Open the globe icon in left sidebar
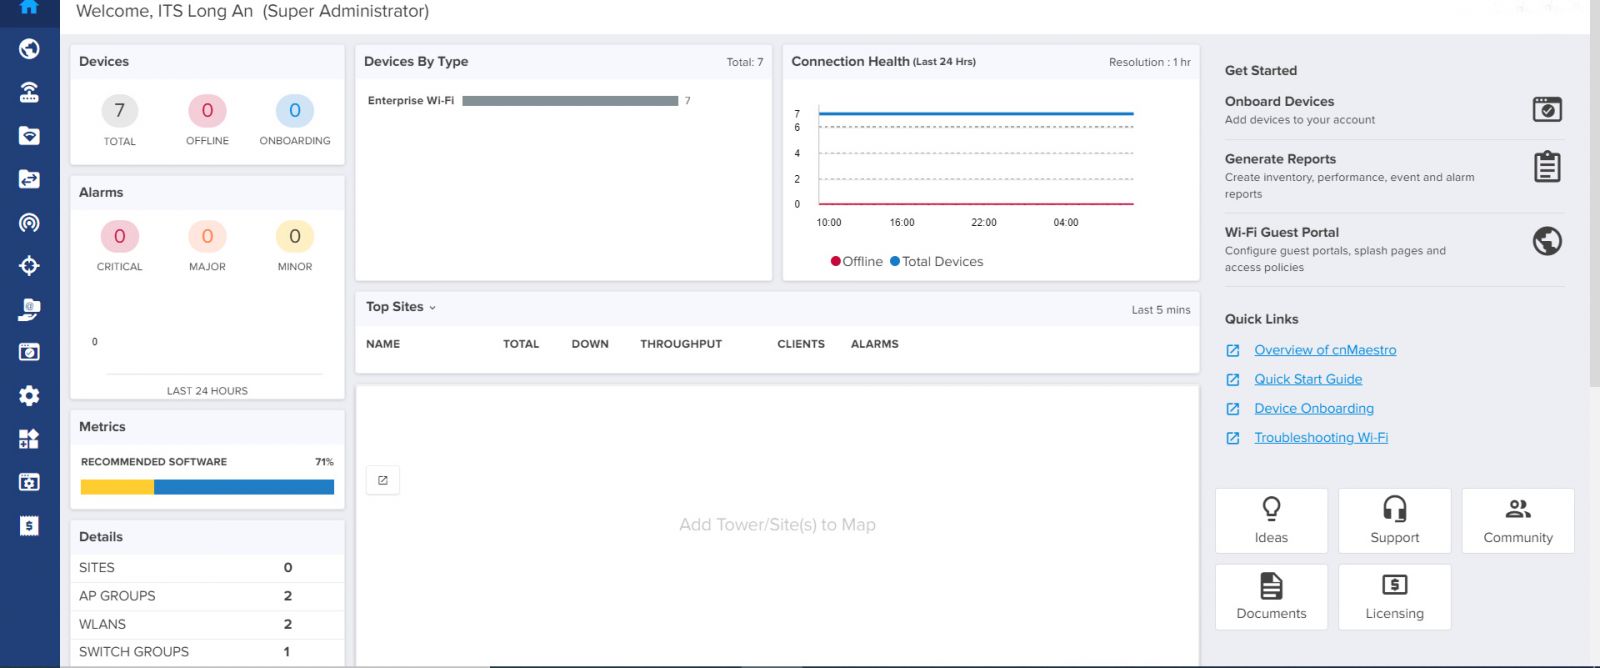 pyautogui.click(x=29, y=48)
